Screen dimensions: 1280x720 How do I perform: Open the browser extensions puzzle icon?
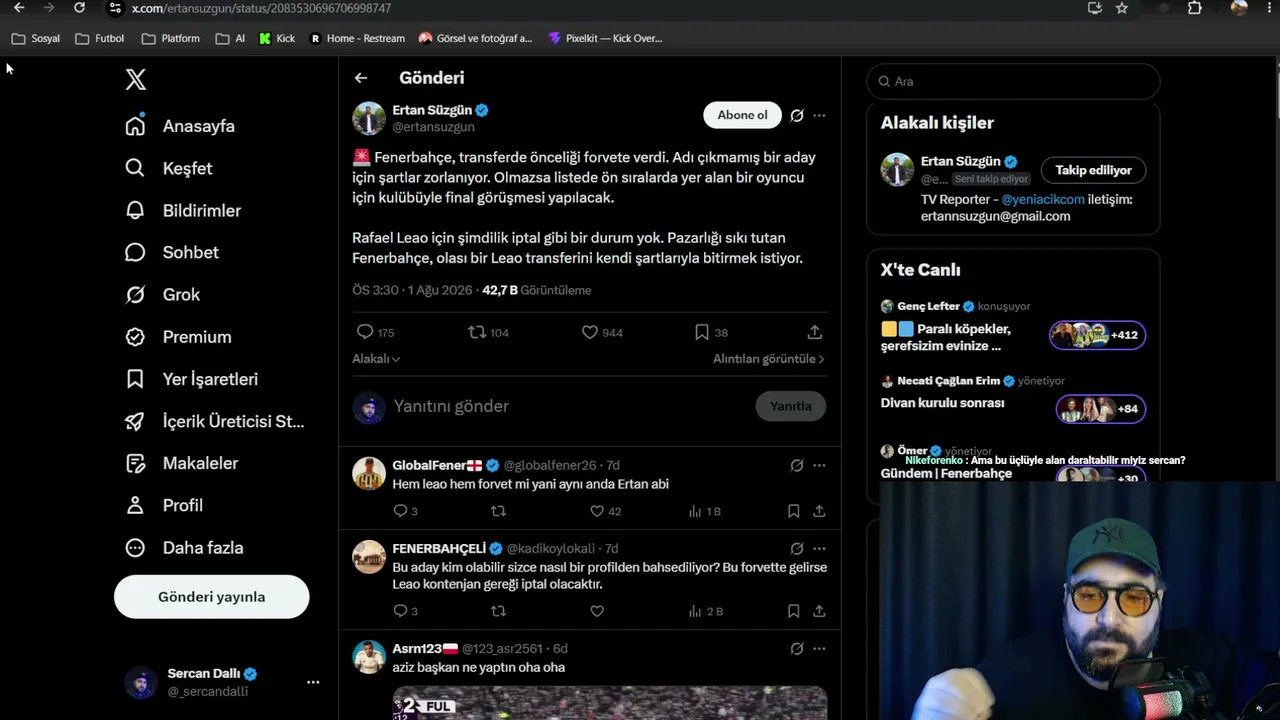[1194, 8]
